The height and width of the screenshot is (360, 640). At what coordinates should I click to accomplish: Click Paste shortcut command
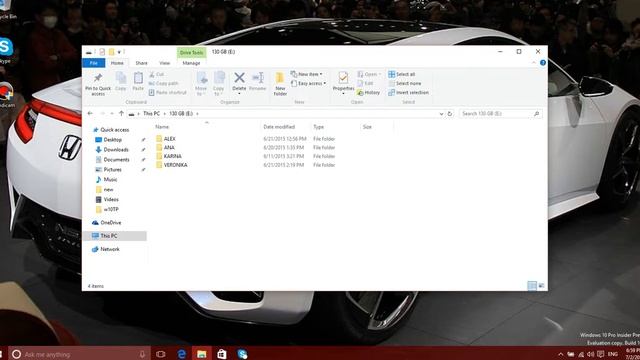tap(167, 93)
